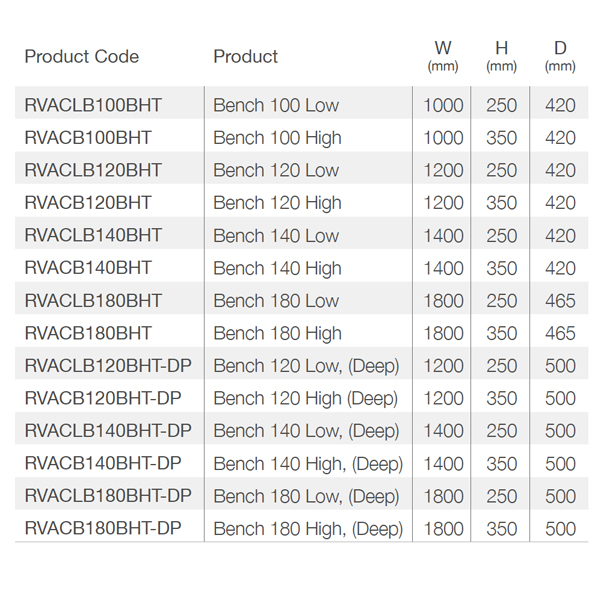Click product code RVACLB140BHT-DP
This screenshot has width=600, height=600.
pyautogui.click(x=108, y=431)
